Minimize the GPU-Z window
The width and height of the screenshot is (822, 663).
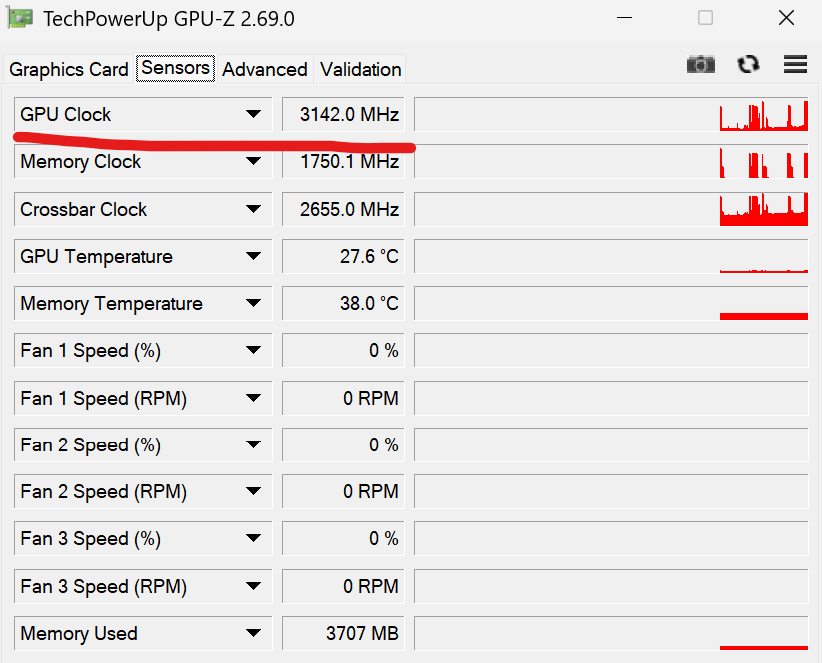tap(625, 18)
